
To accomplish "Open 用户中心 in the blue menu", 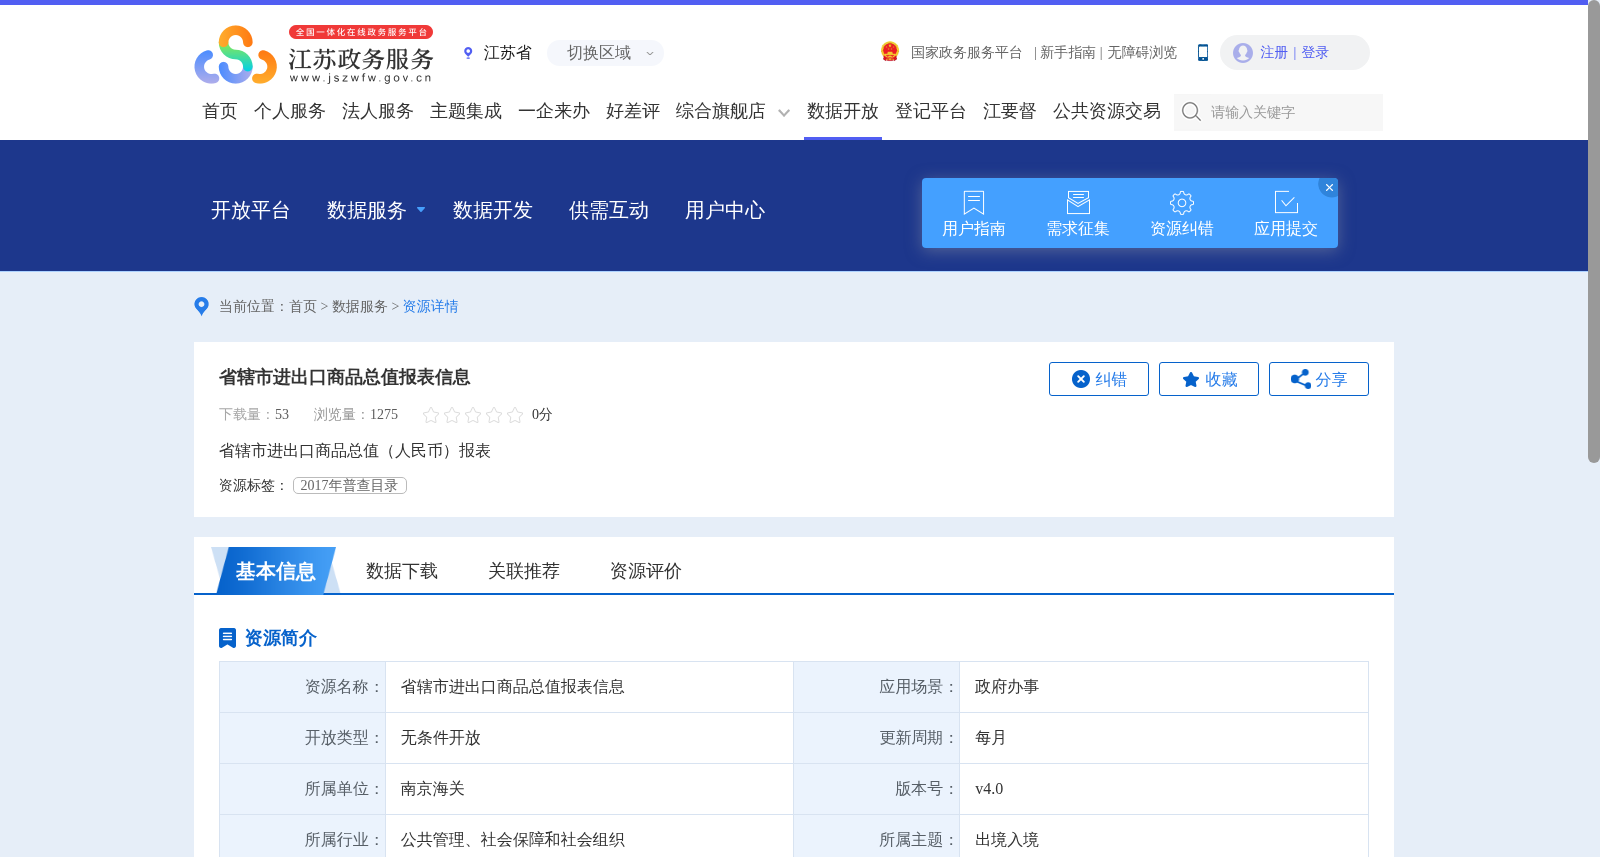I will click(x=725, y=210).
